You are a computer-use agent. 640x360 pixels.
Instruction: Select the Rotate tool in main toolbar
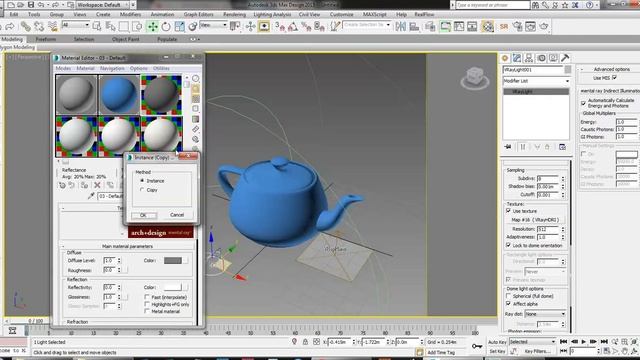(x=166, y=27)
